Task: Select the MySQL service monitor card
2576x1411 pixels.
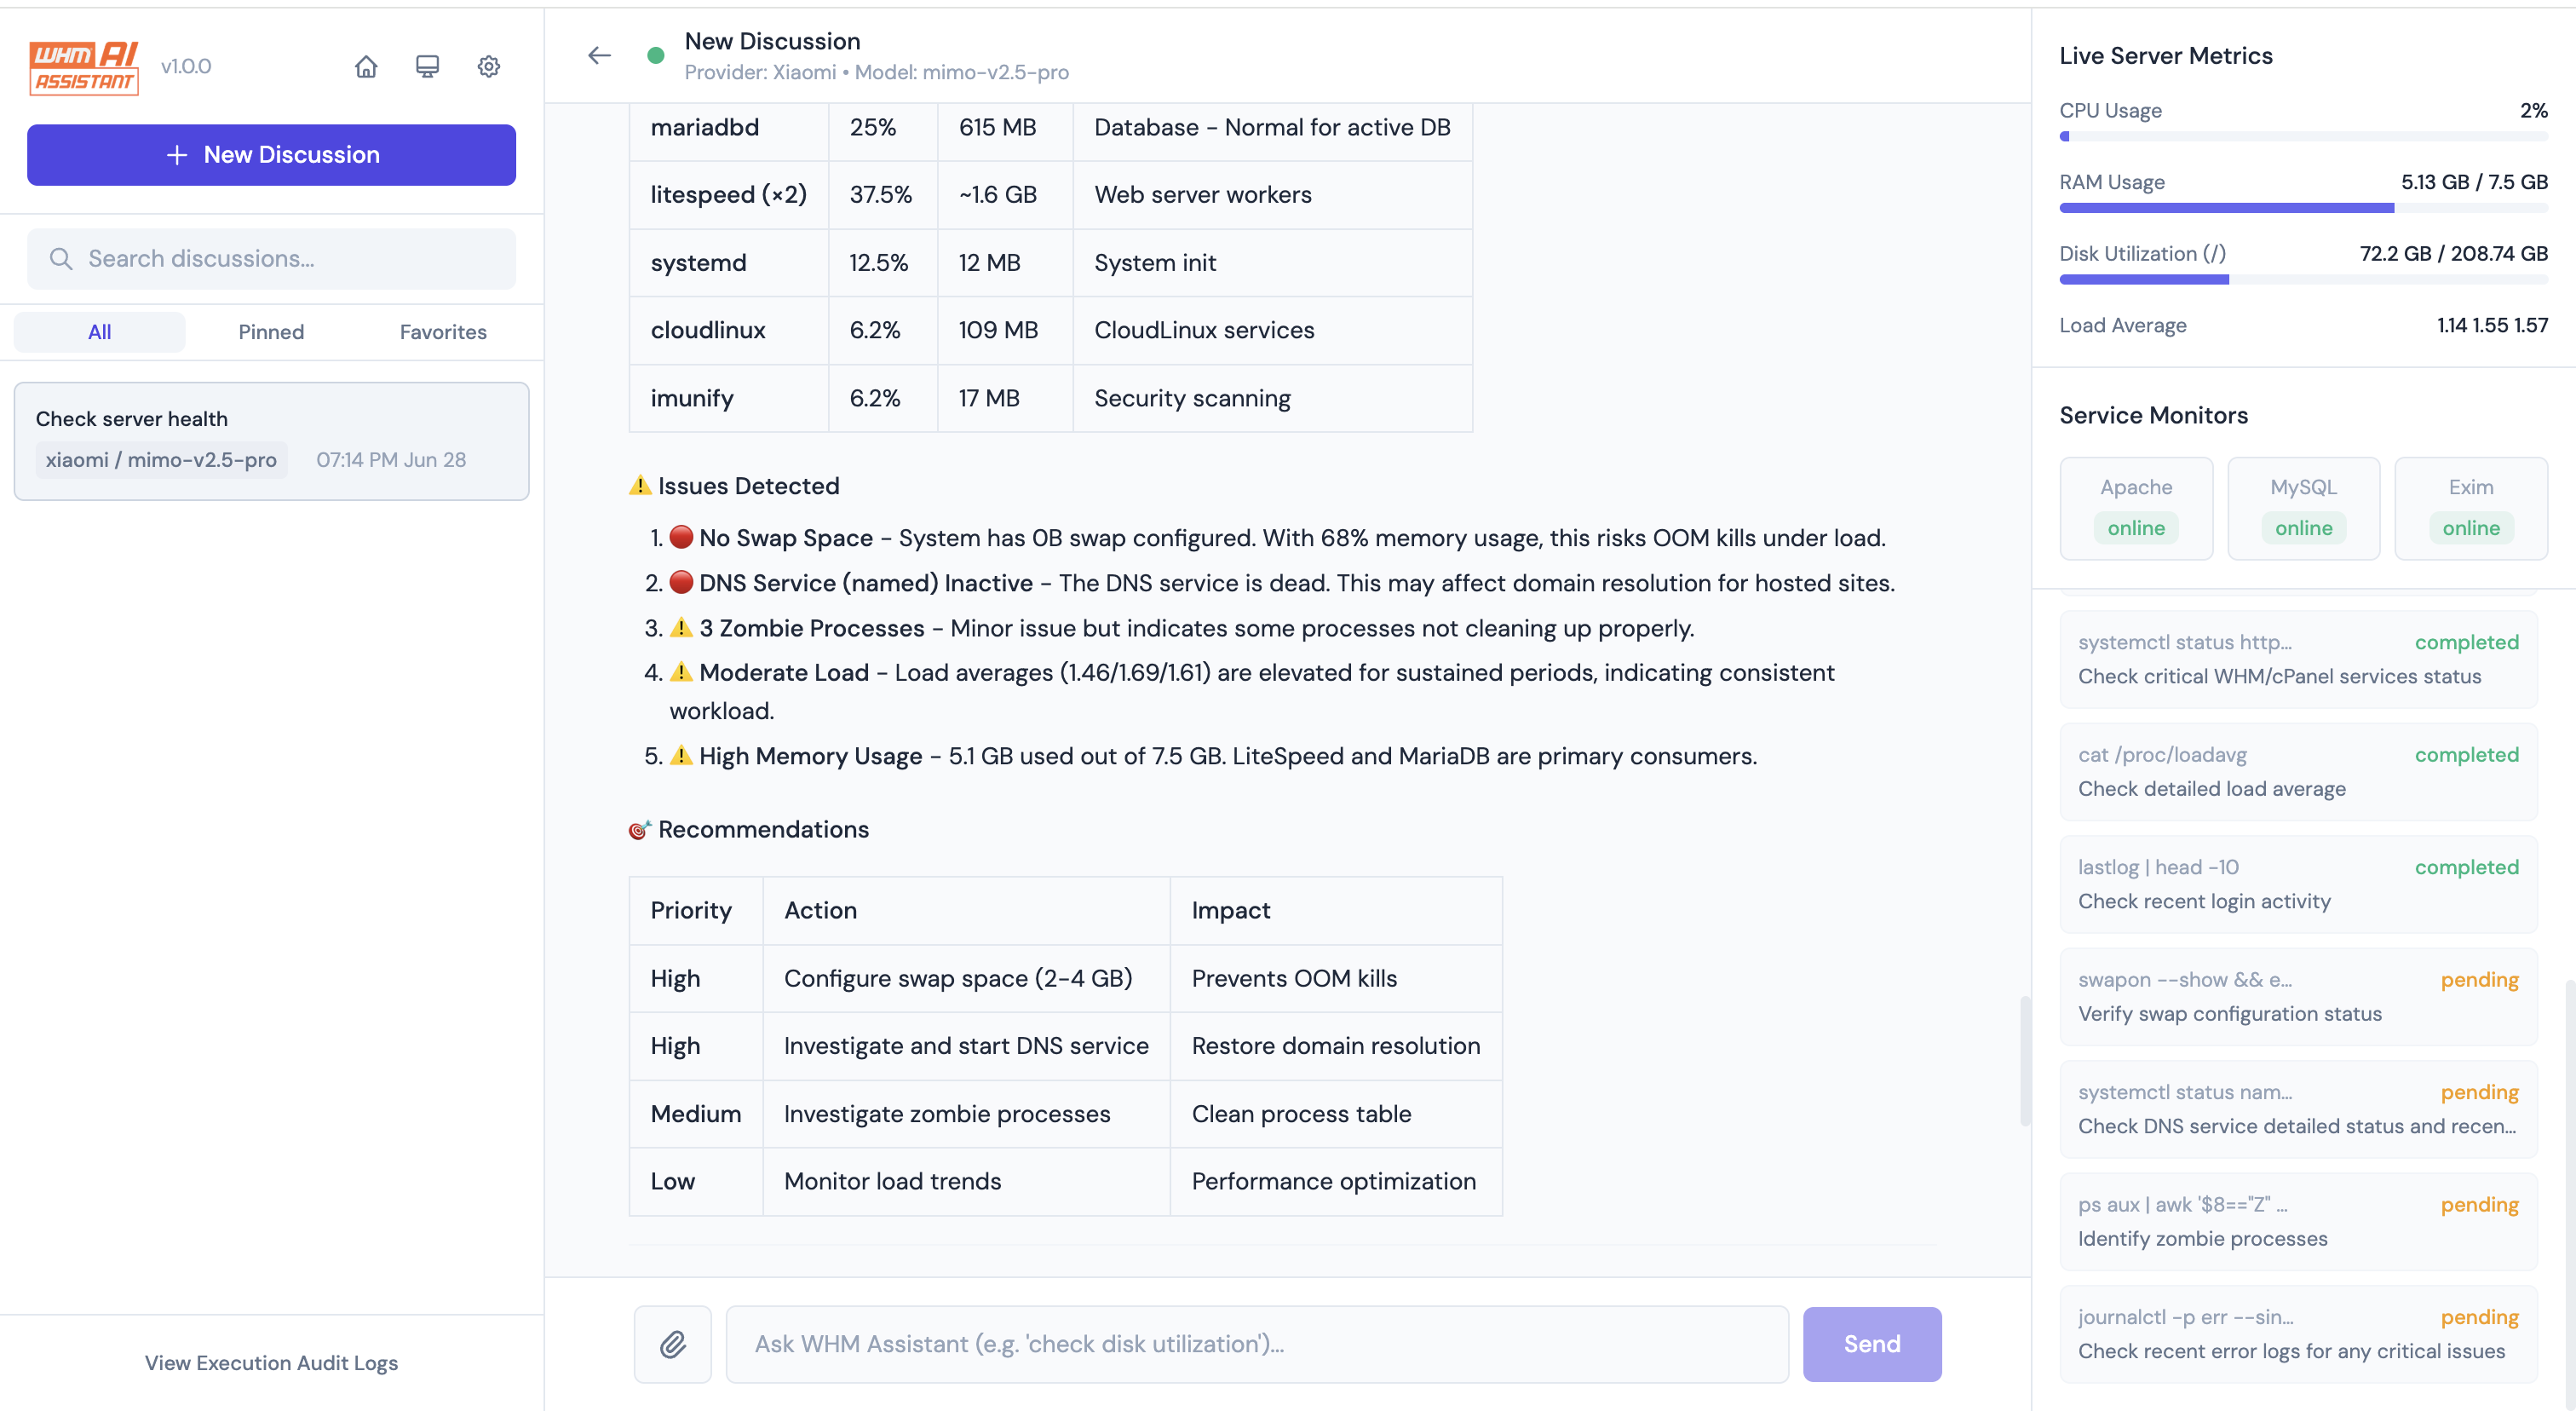Action: tap(2303, 508)
